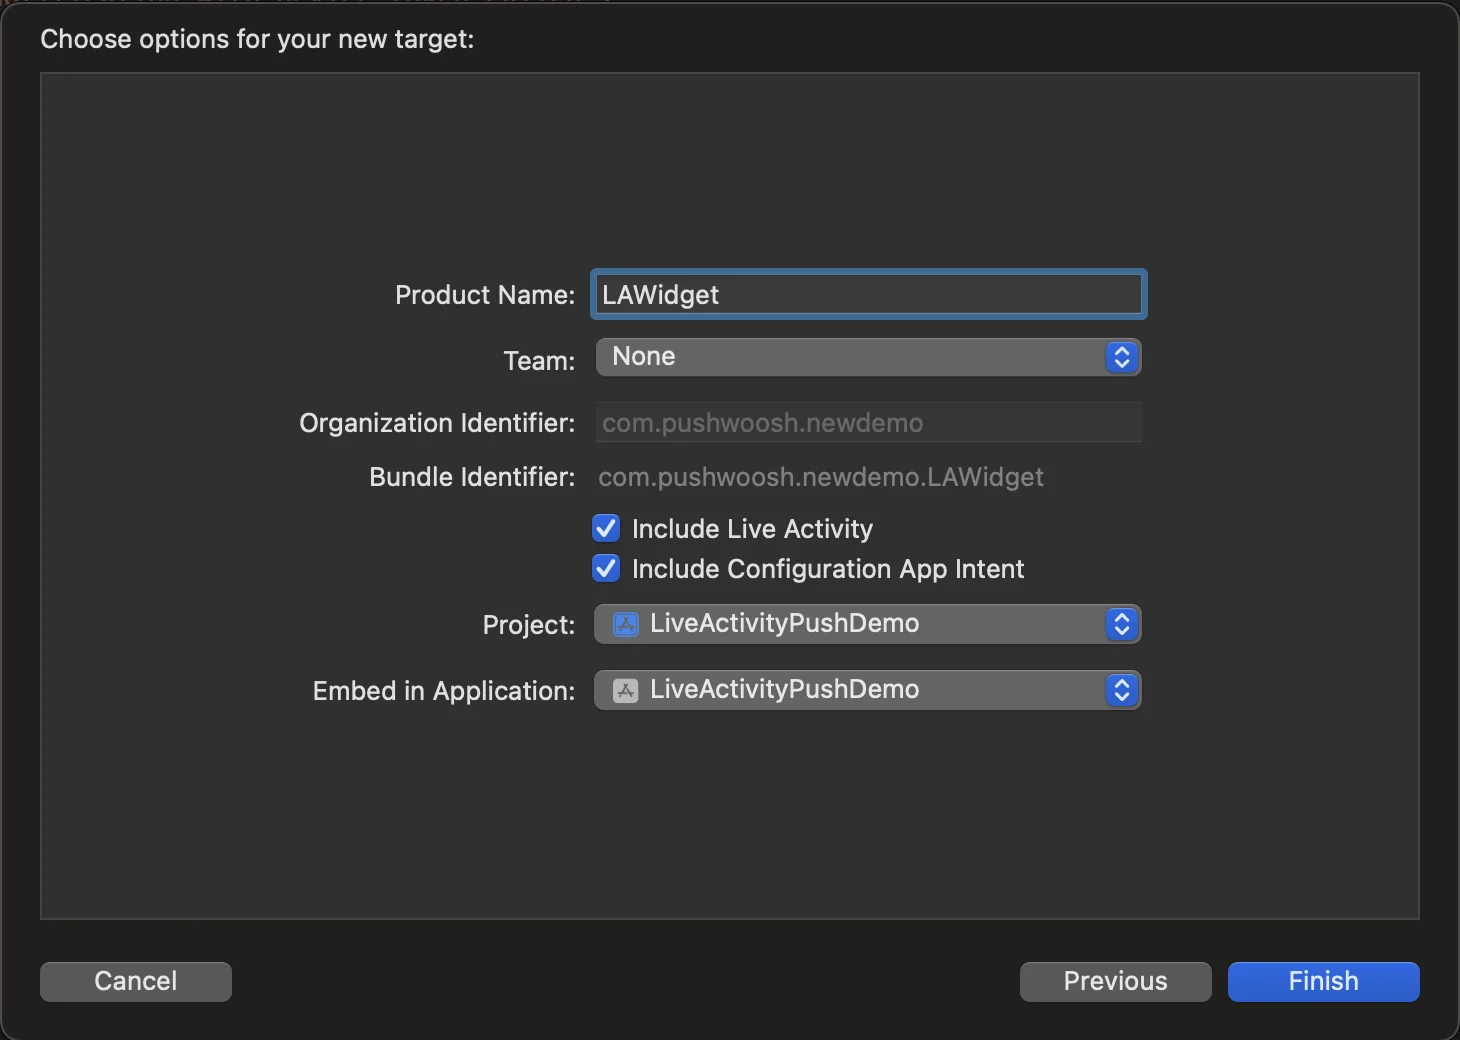Expand the Embed in Application dropdown
The image size is (1460, 1040).
coord(850,691)
